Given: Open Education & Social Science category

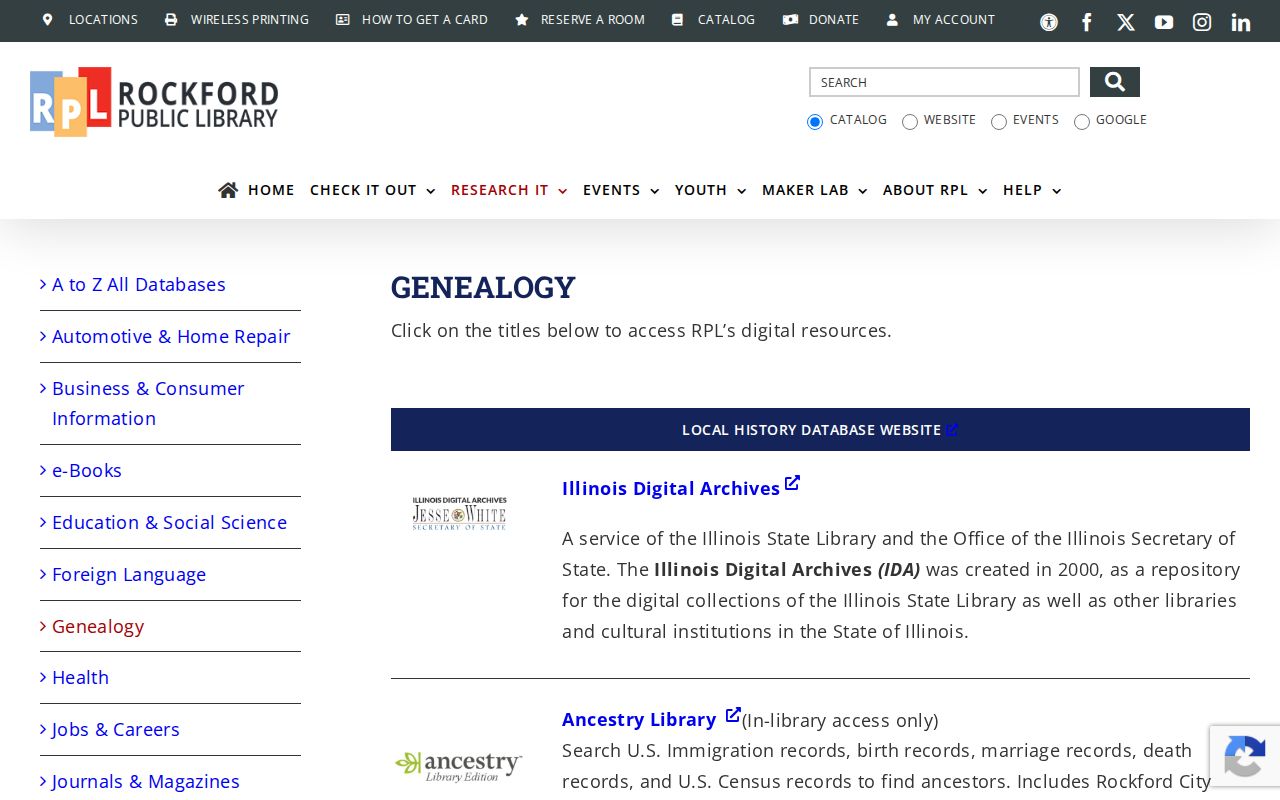Looking at the screenshot, I should click(x=169, y=523).
